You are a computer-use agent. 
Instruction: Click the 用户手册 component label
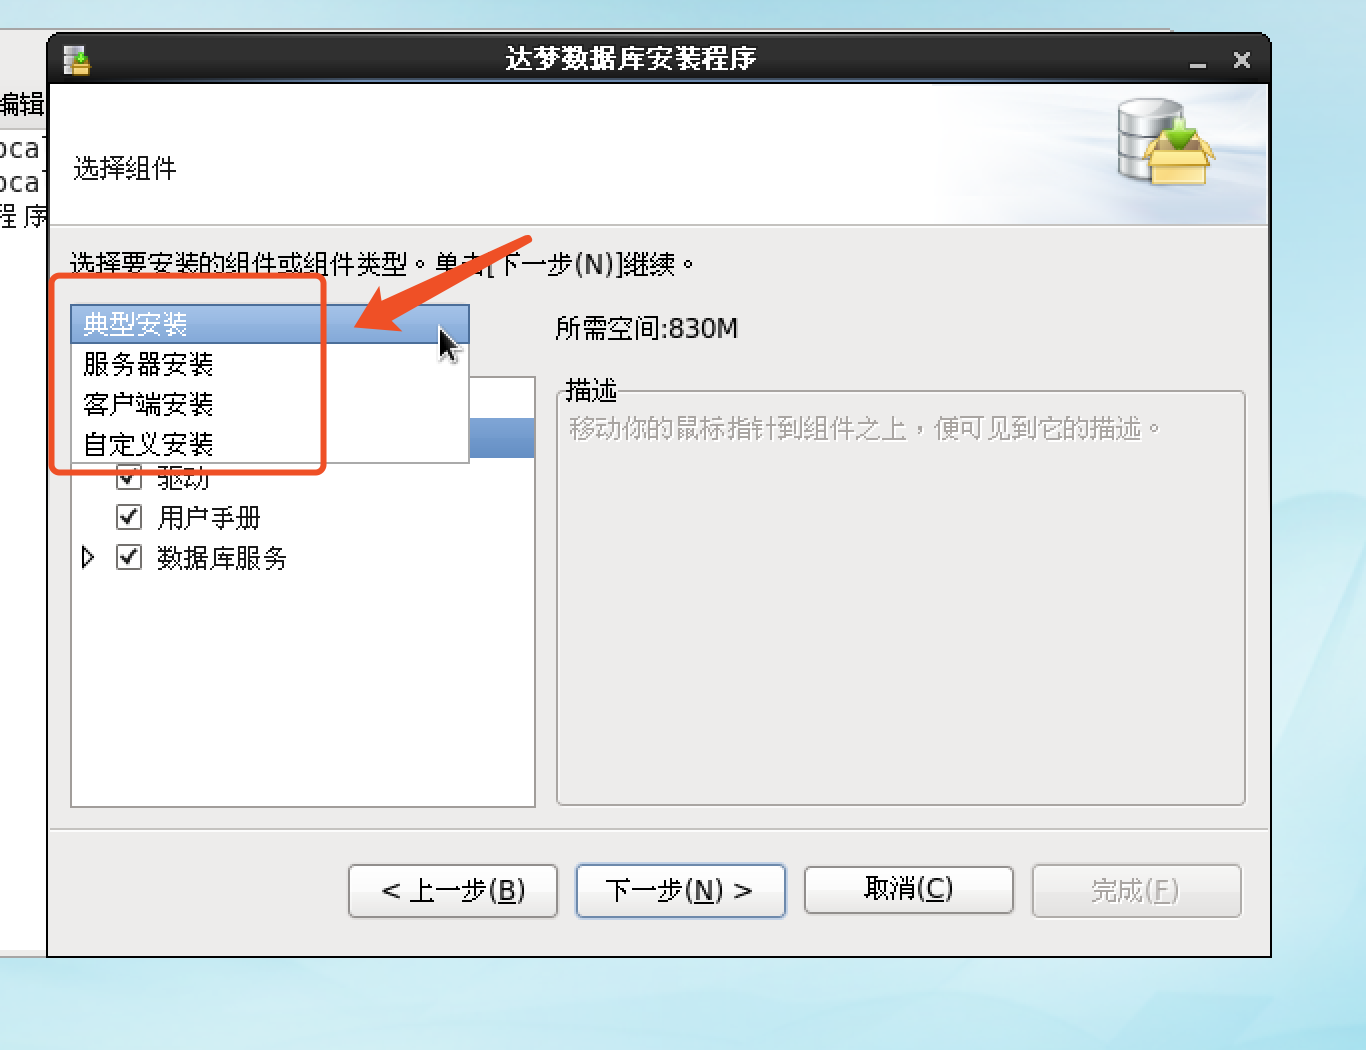(209, 518)
